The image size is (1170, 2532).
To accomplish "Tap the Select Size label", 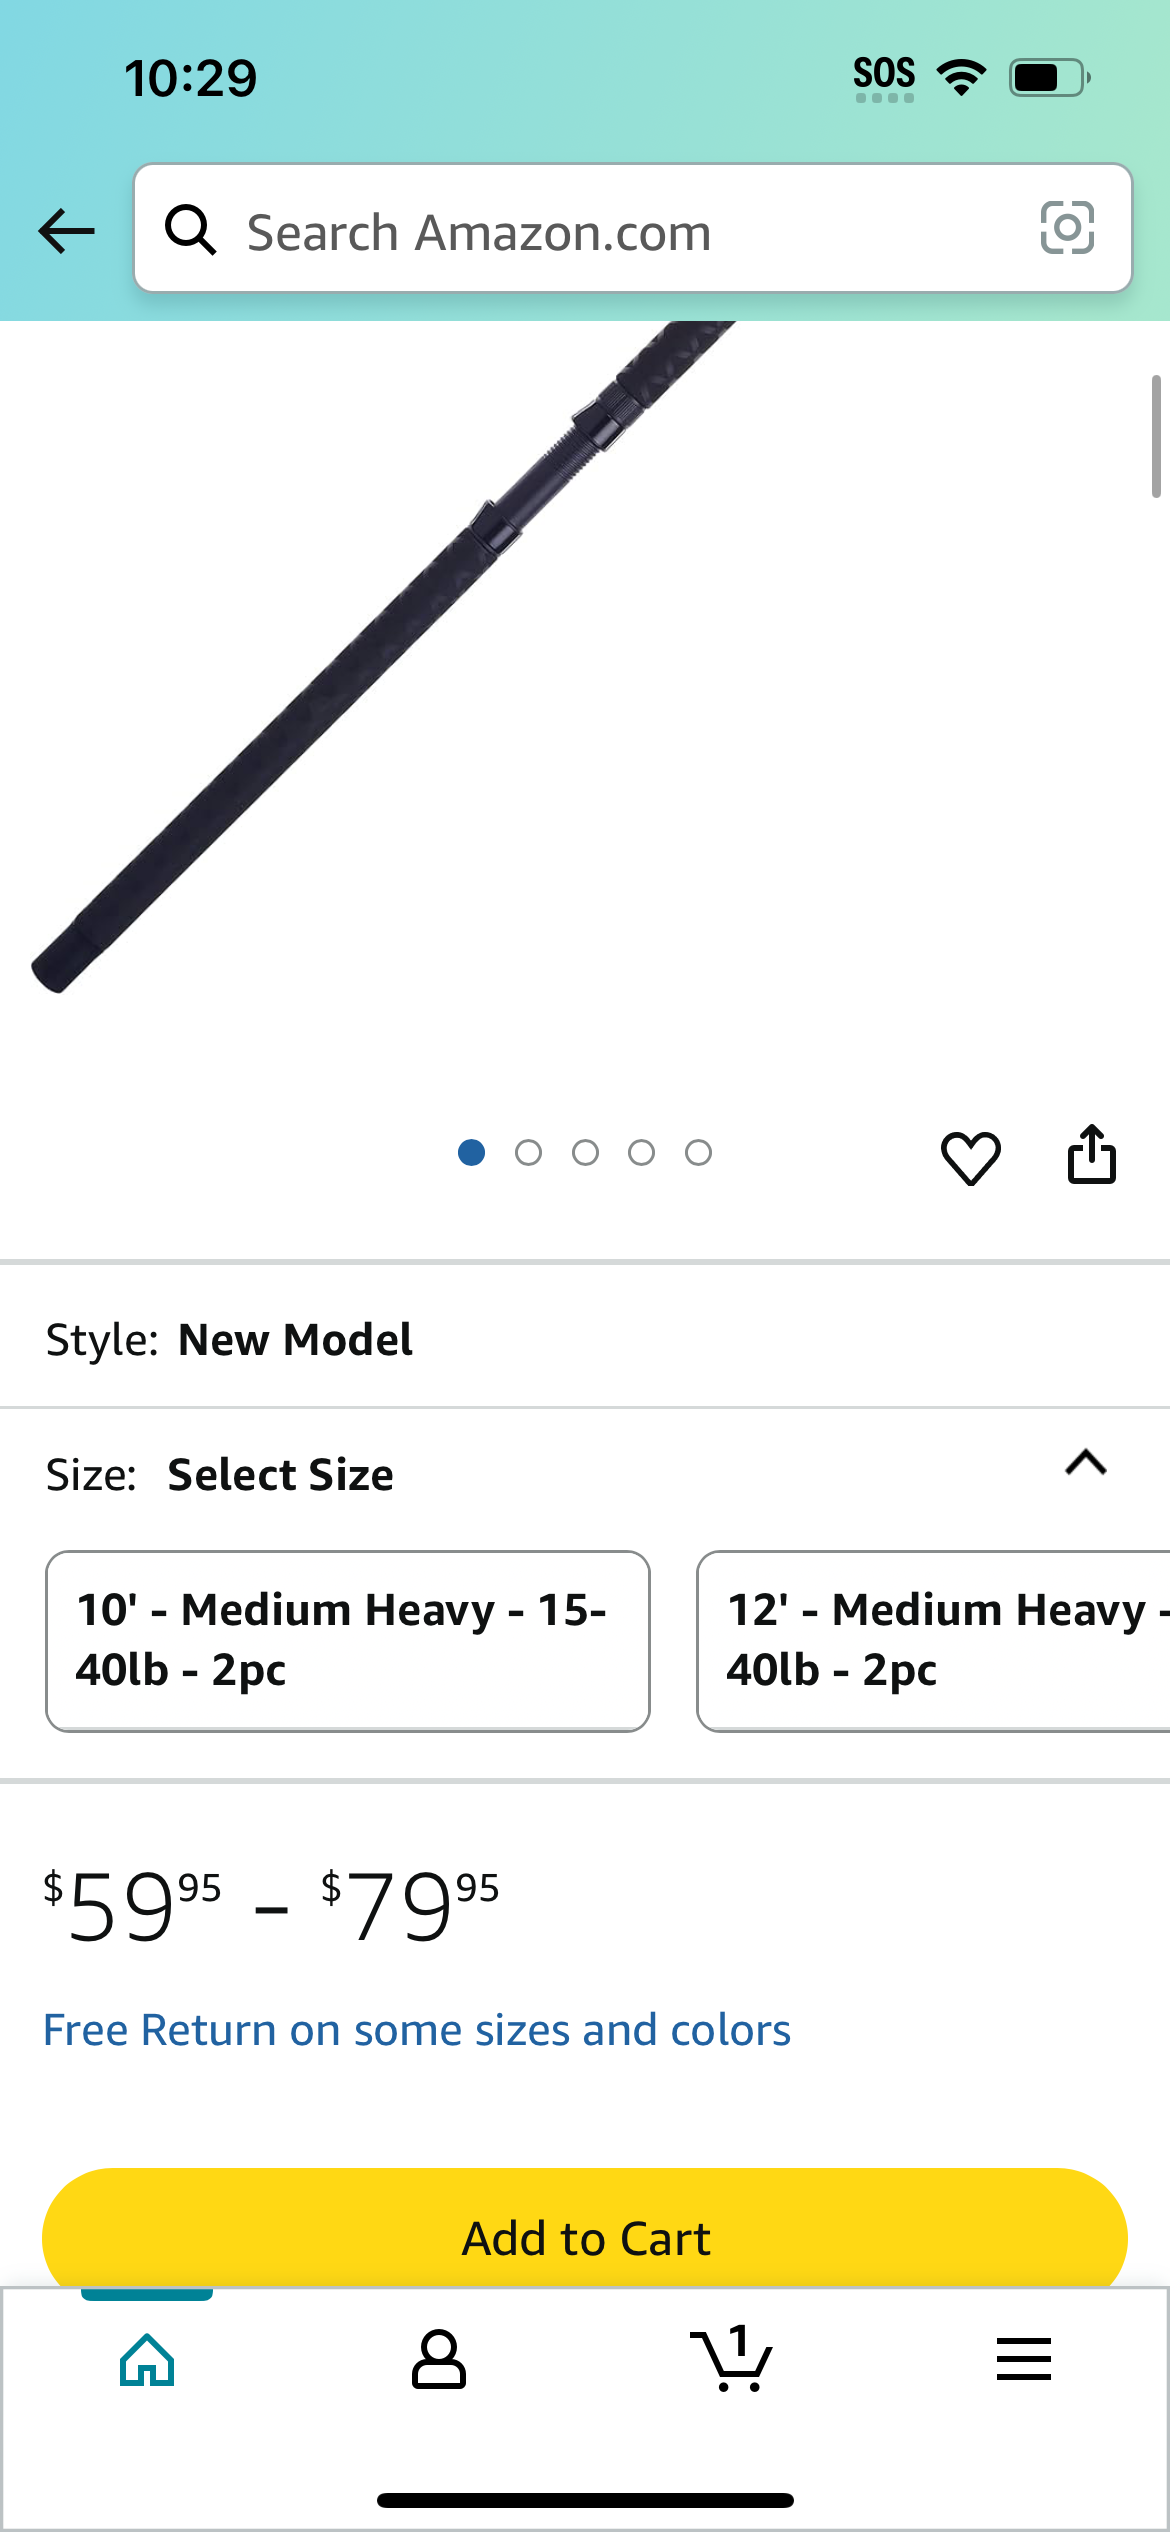I will (x=280, y=1475).
